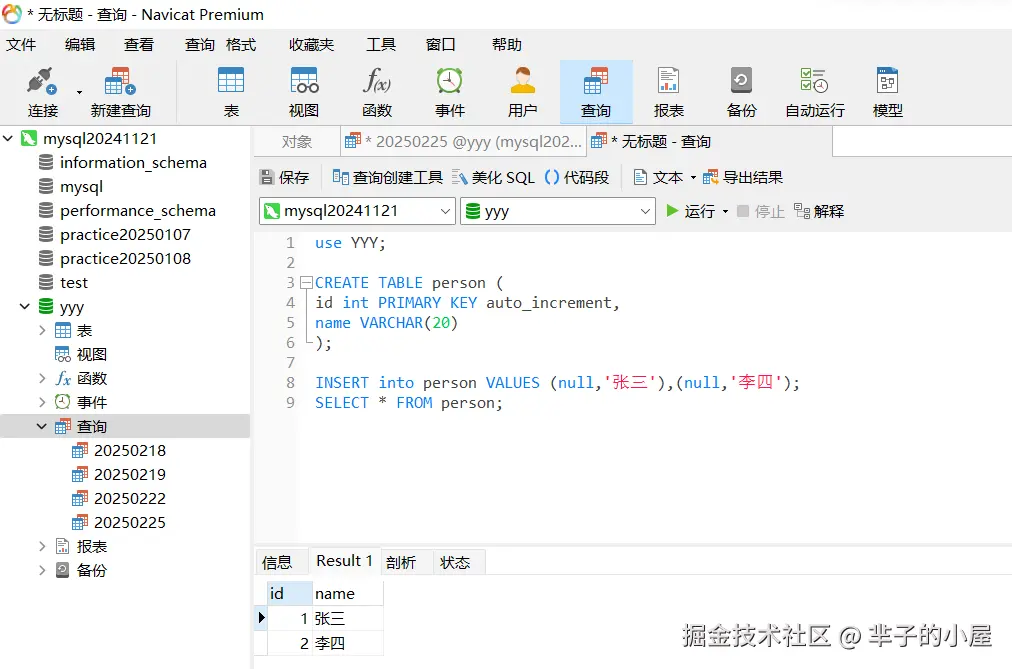1012x669 pixels.
Task: Open the 帮助 menu
Action: coord(507,45)
